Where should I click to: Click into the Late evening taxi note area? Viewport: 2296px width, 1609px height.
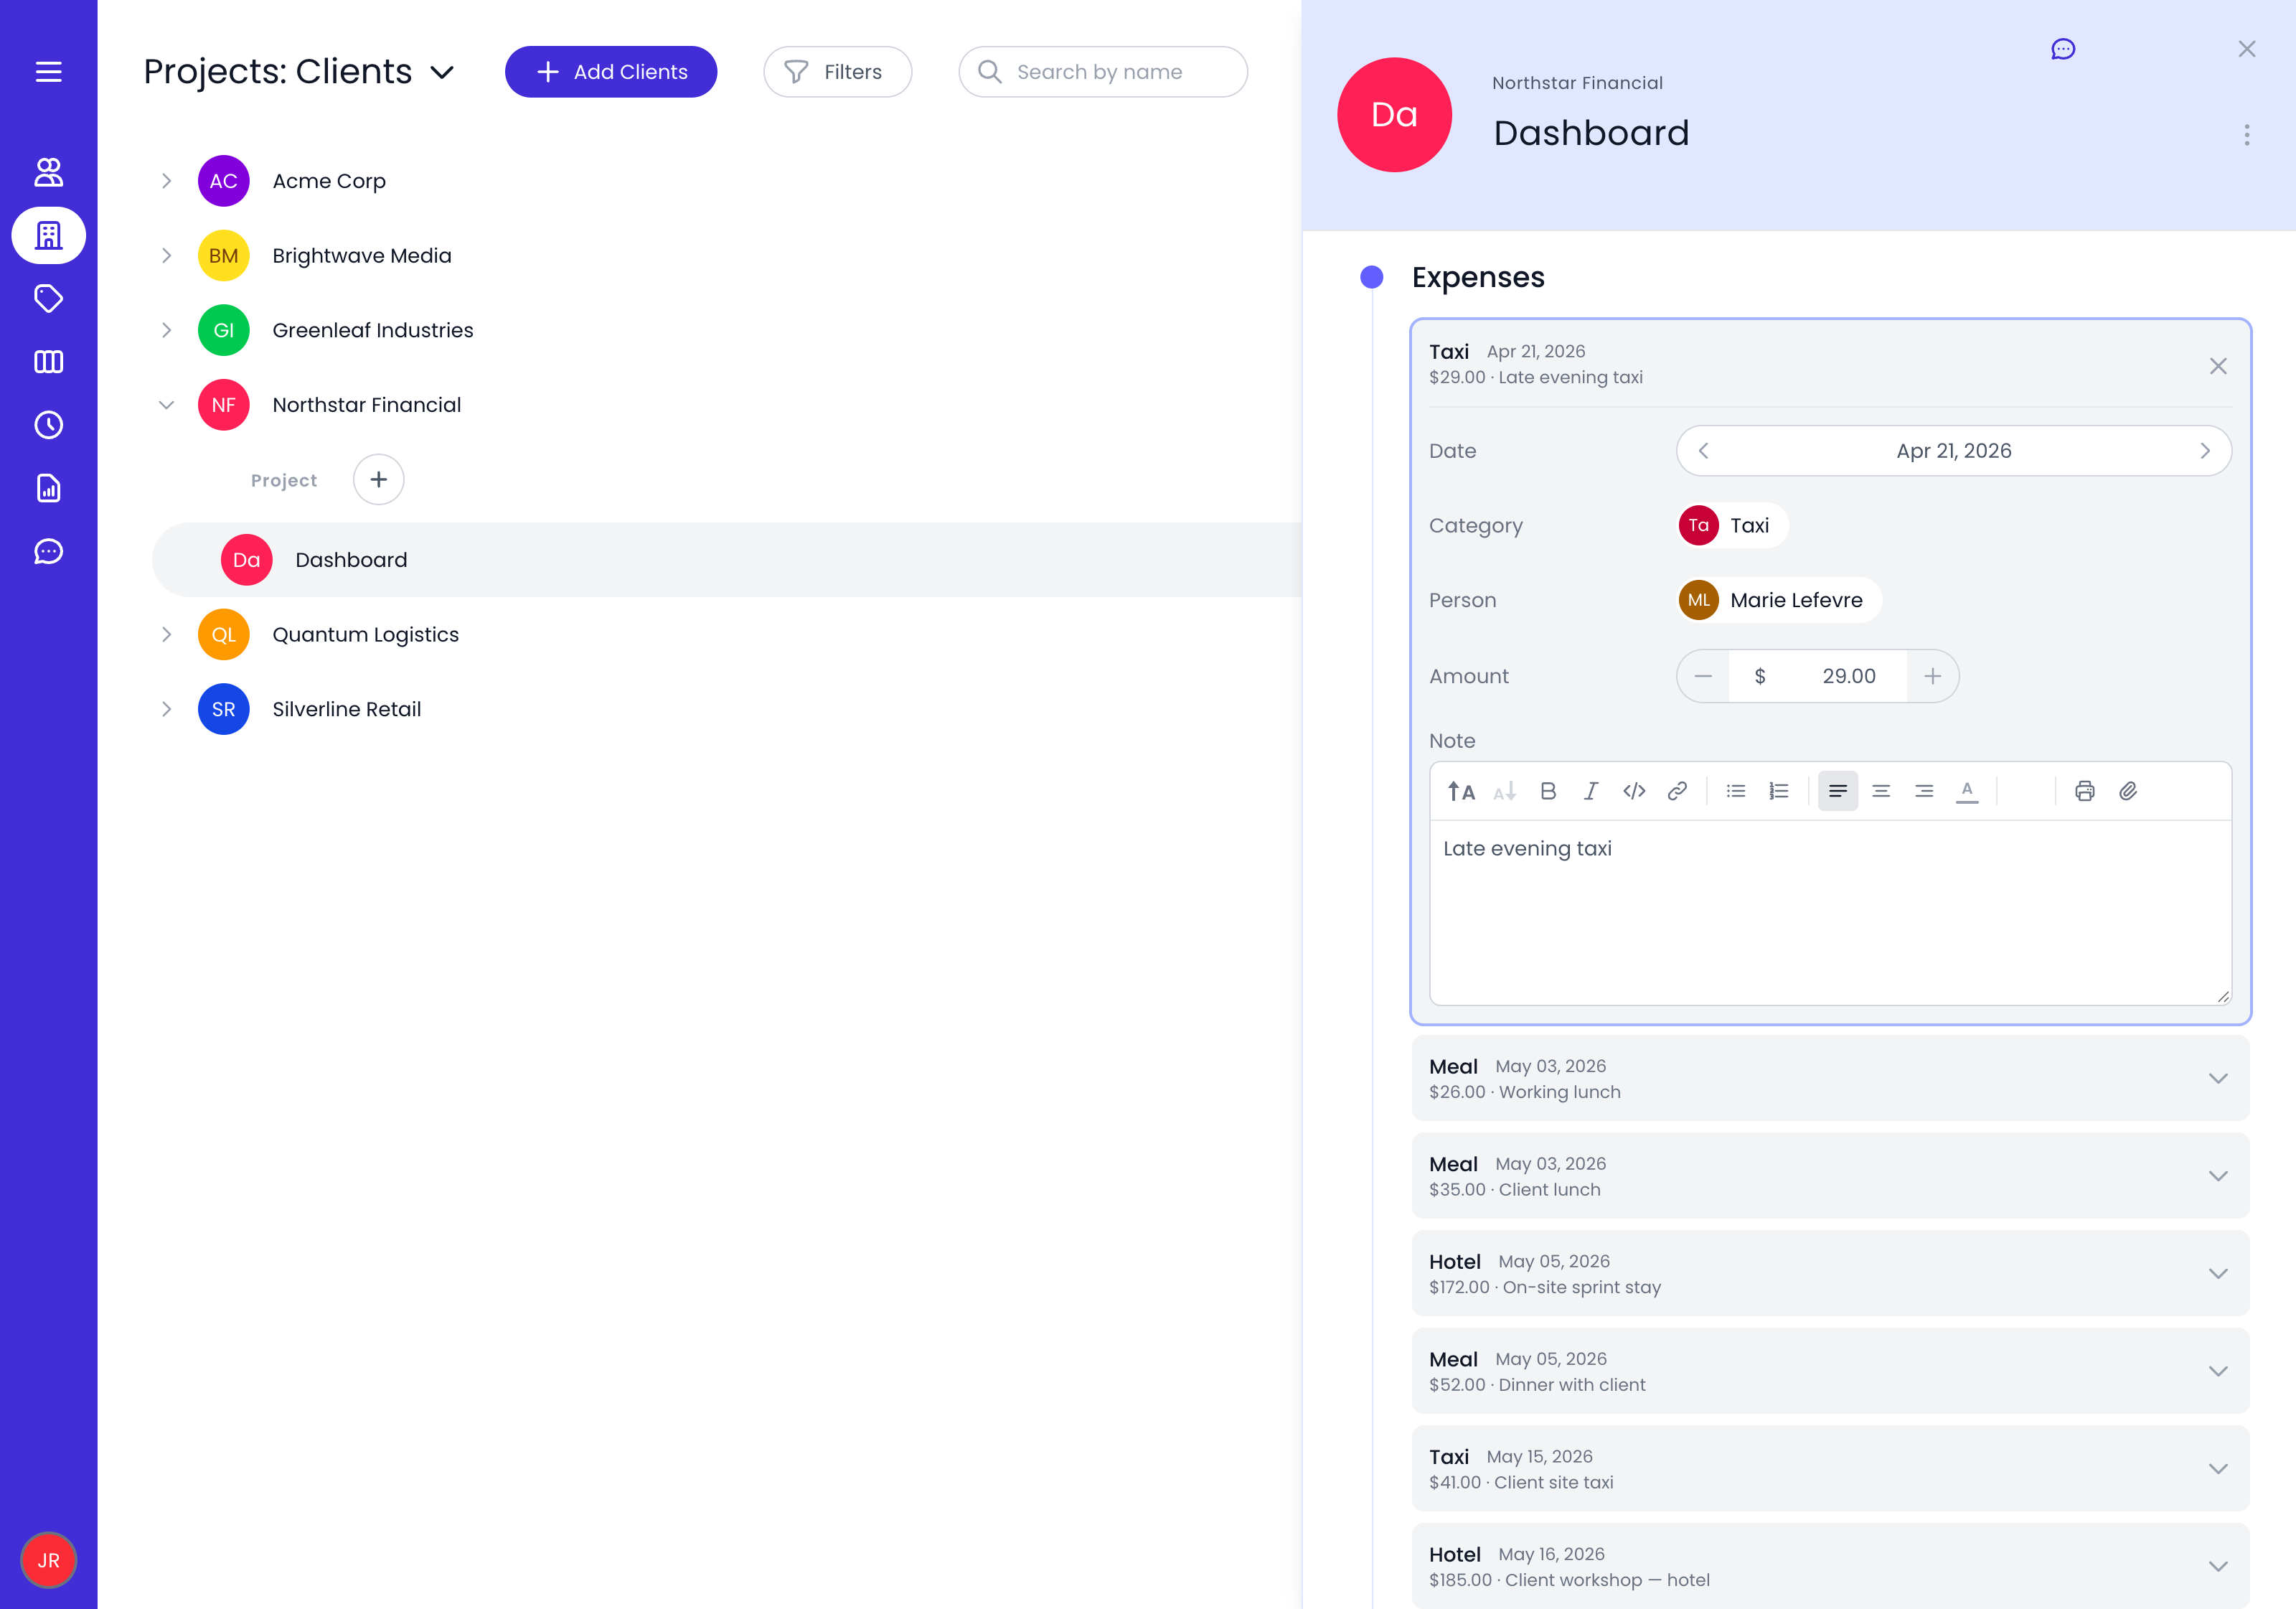click(x=1830, y=912)
